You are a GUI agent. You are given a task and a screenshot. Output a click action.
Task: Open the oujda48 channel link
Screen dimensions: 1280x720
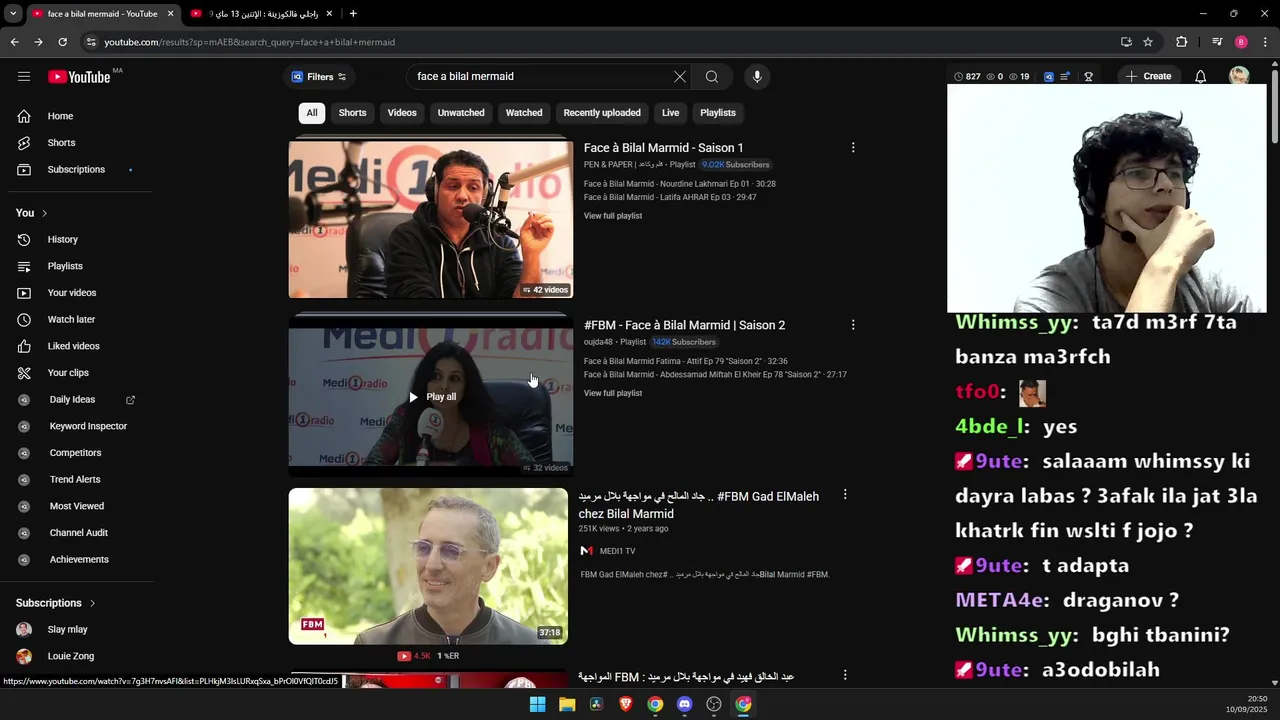[598, 342]
